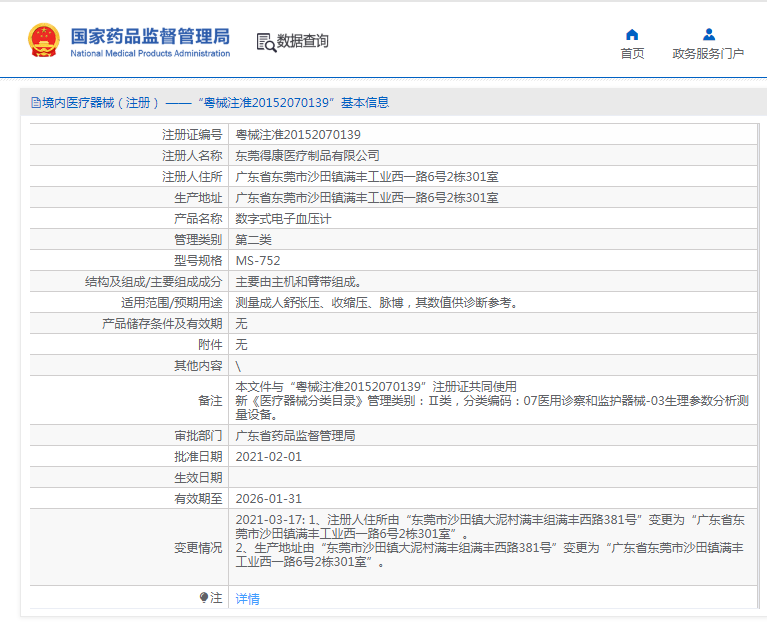Image resolution: width=767 pixels, height=628 pixels.
Task: Click the 结构及组成/主要组成成分 label
Action: [154, 282]
